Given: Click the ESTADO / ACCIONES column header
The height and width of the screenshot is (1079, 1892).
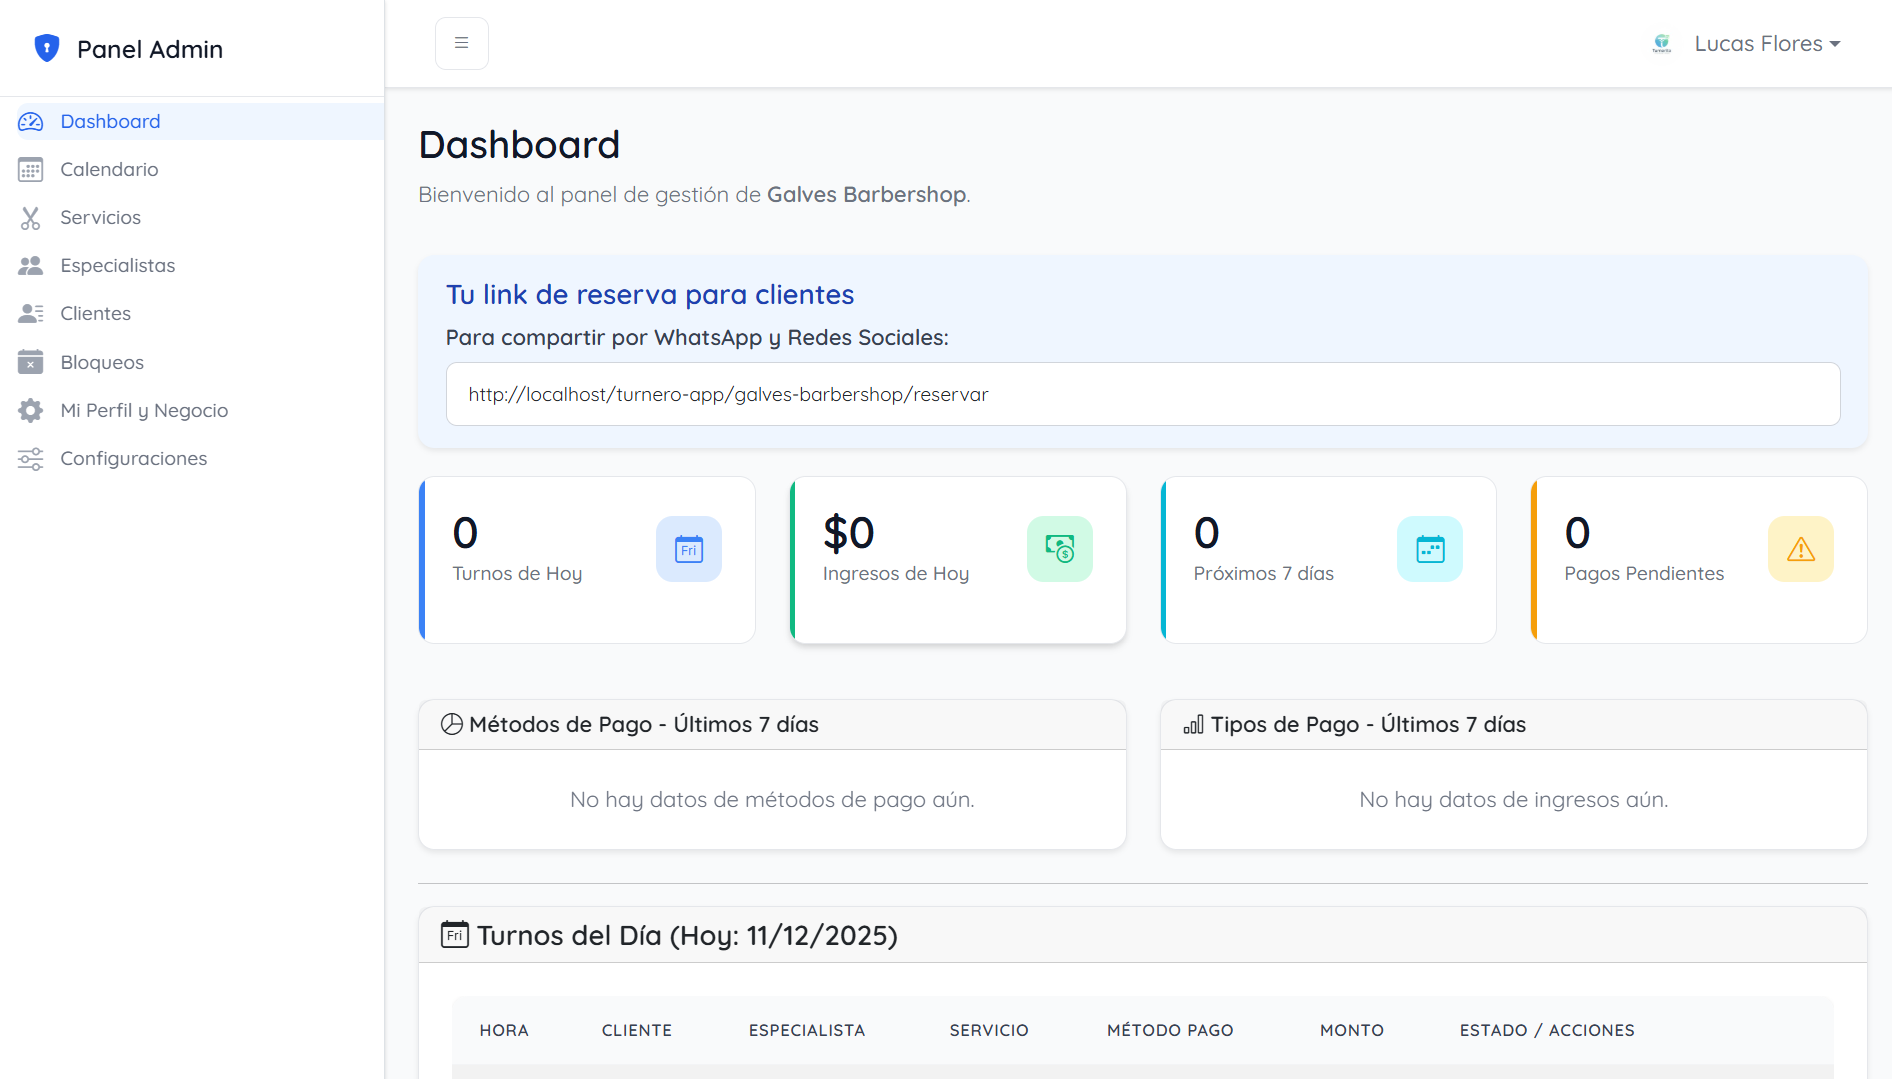Looking at the screenshot, I should [x=1547, y=1031].
